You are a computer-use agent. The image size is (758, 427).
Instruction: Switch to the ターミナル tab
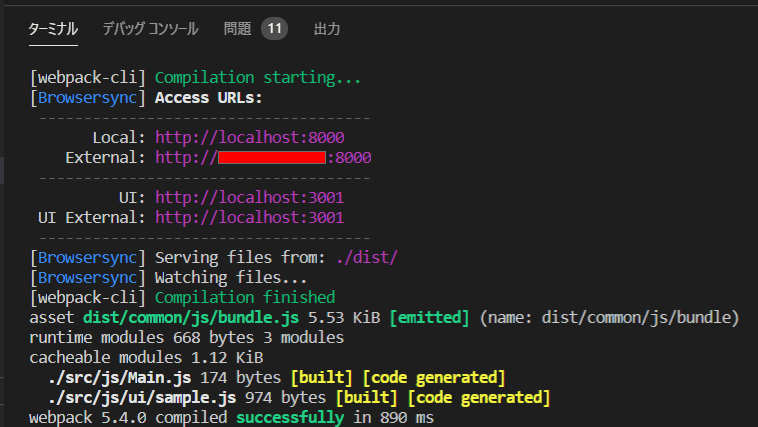pyautogui.click(x=53, y=29)
